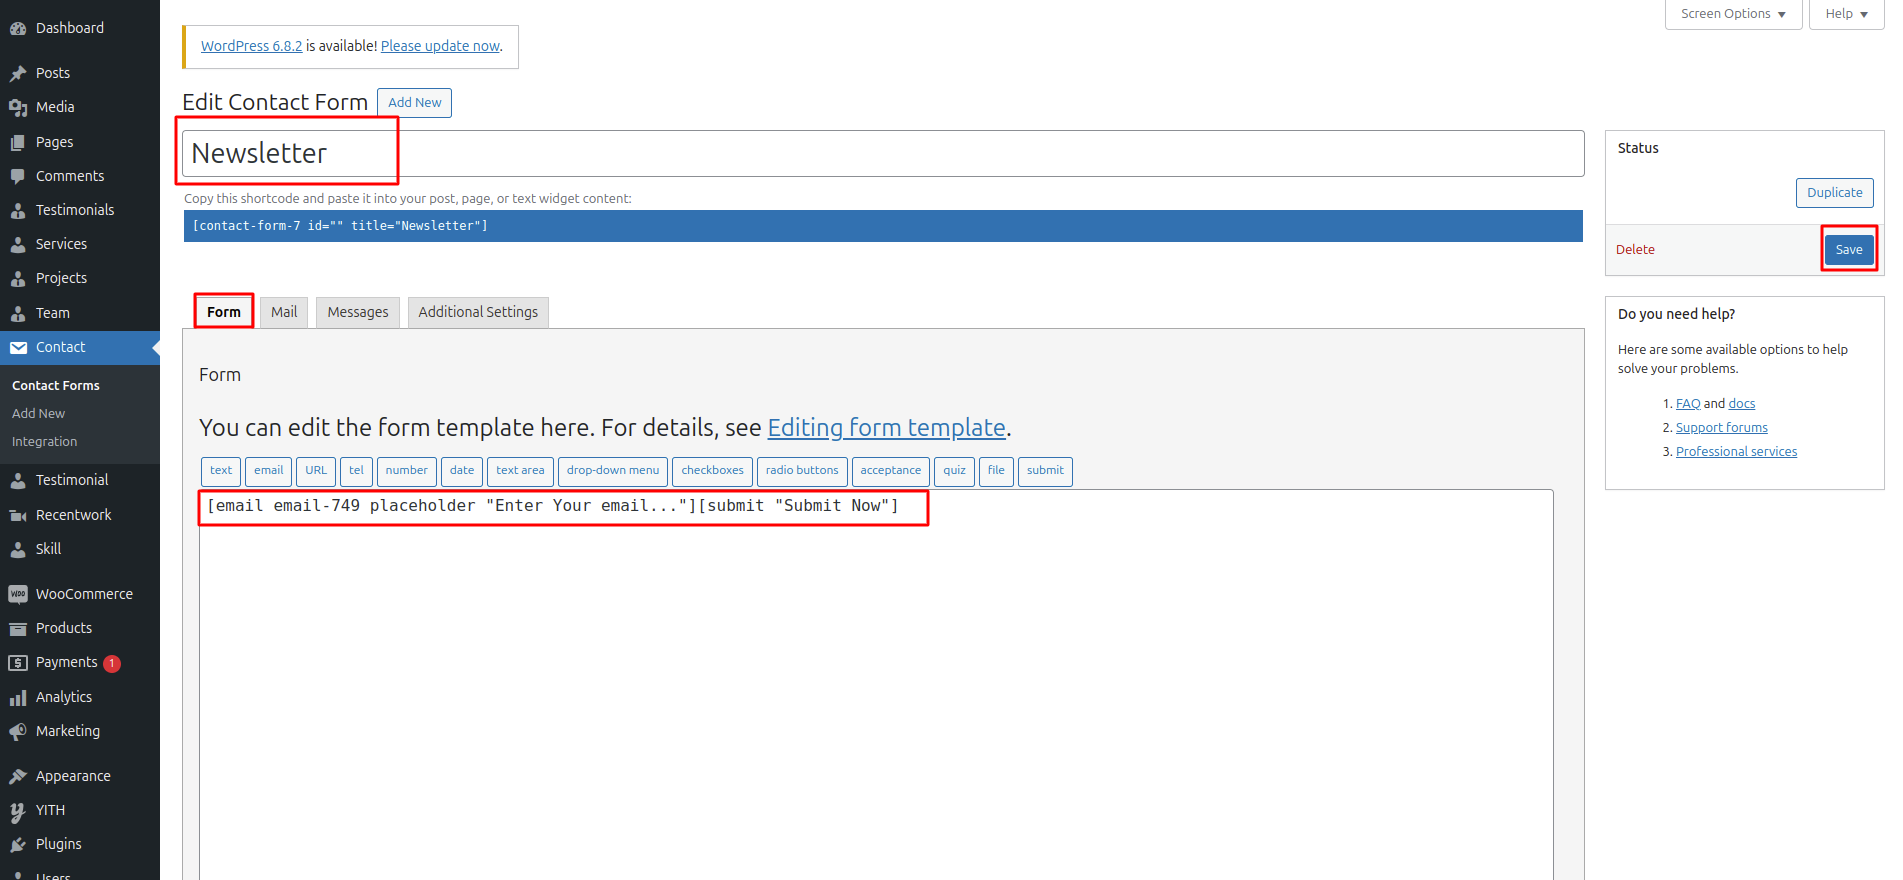Click the Dashboard icon in sidebar
Image resolution: width=1903 pixels, height=880 pixels.
[x=18, y=29]
